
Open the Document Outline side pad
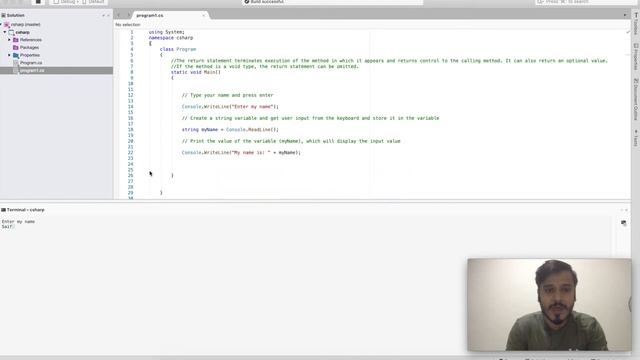click(636, 99)
